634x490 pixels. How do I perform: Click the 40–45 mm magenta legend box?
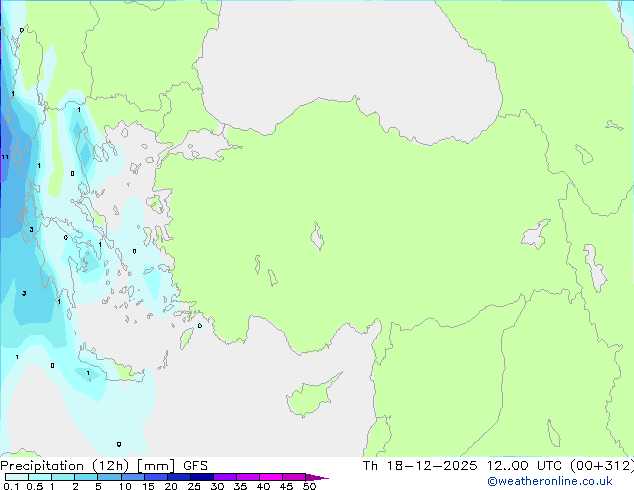coord(271,477)
